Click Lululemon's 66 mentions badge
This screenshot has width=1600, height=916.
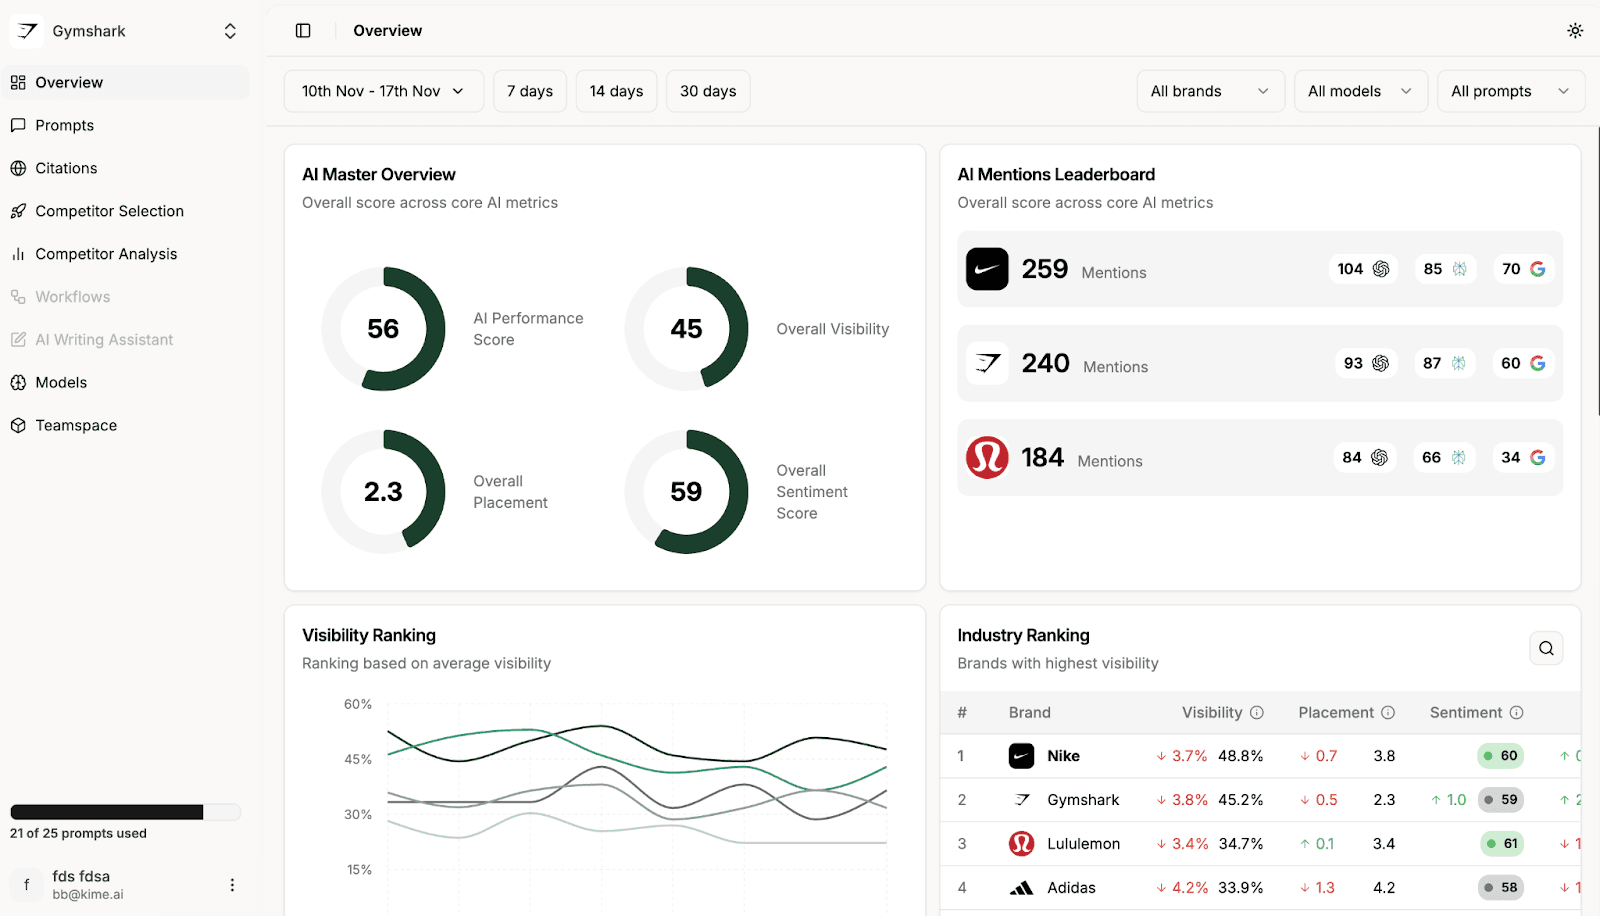pos(1444,457)
